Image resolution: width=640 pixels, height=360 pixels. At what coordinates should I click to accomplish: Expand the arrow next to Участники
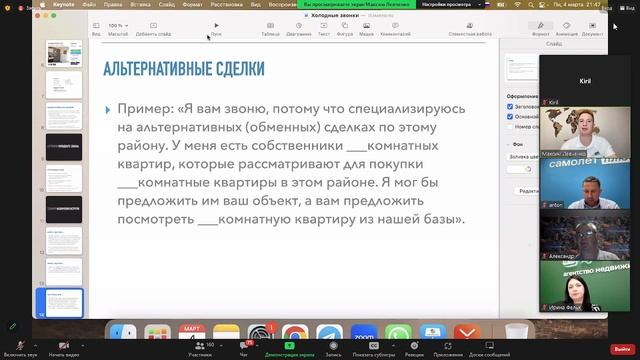tap(221, 346)
